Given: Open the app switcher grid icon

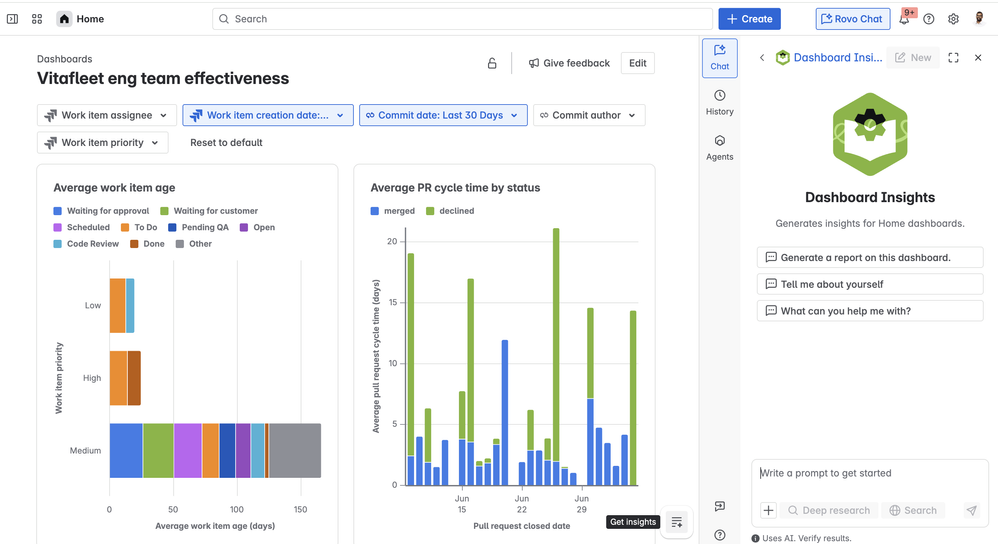Looking at the screenshot, I should coord(37,19).
